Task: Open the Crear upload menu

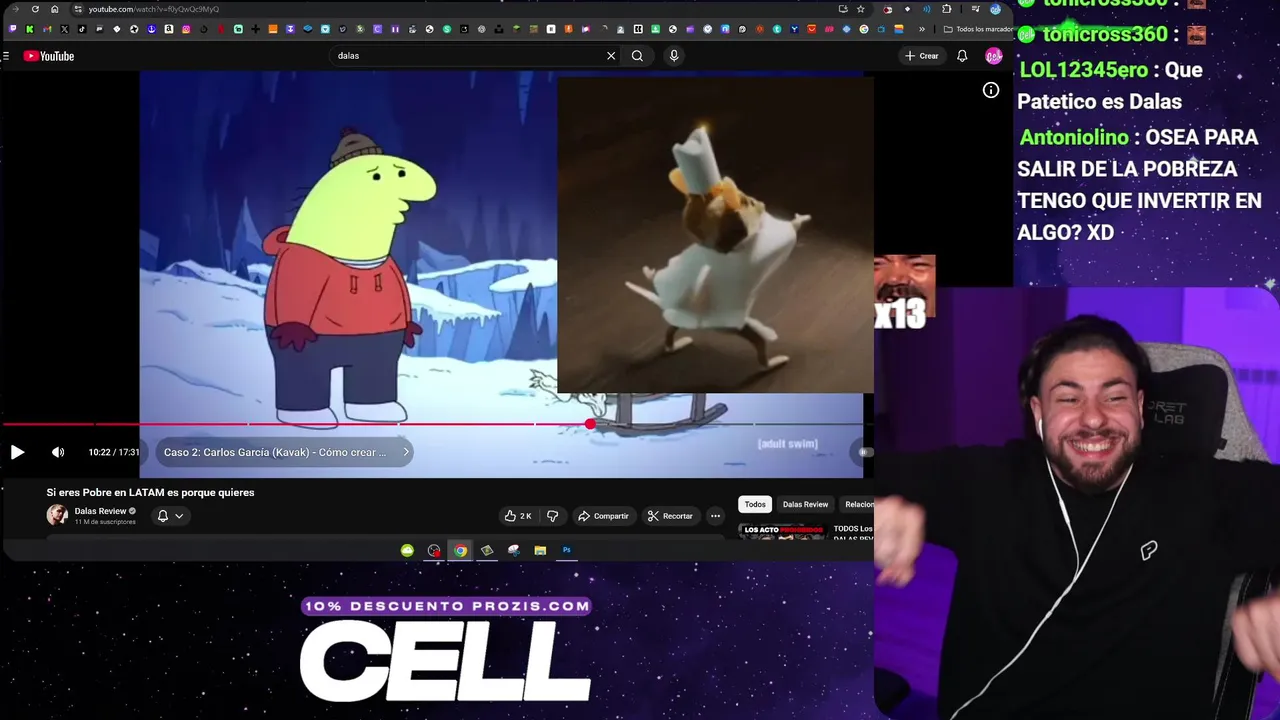Action: point(921,56)
